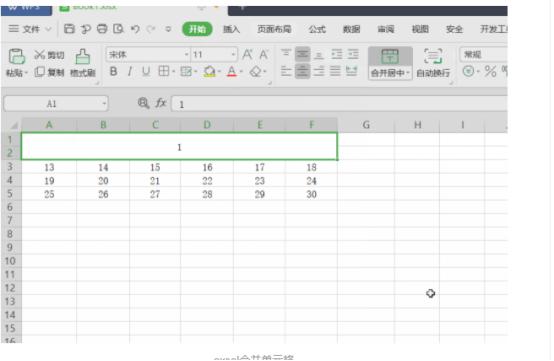
Task: Open the 审阅 ribbon tab
Action: 386,29
